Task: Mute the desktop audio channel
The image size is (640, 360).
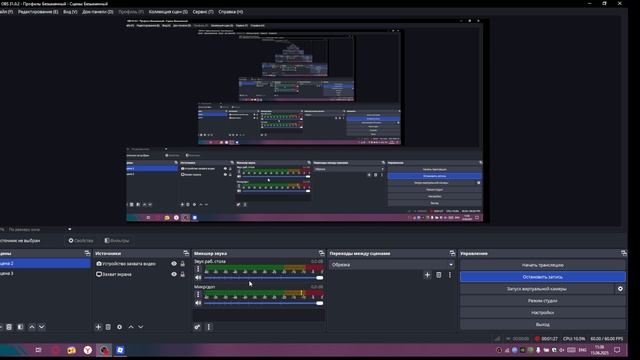Action: pos(198,278)
